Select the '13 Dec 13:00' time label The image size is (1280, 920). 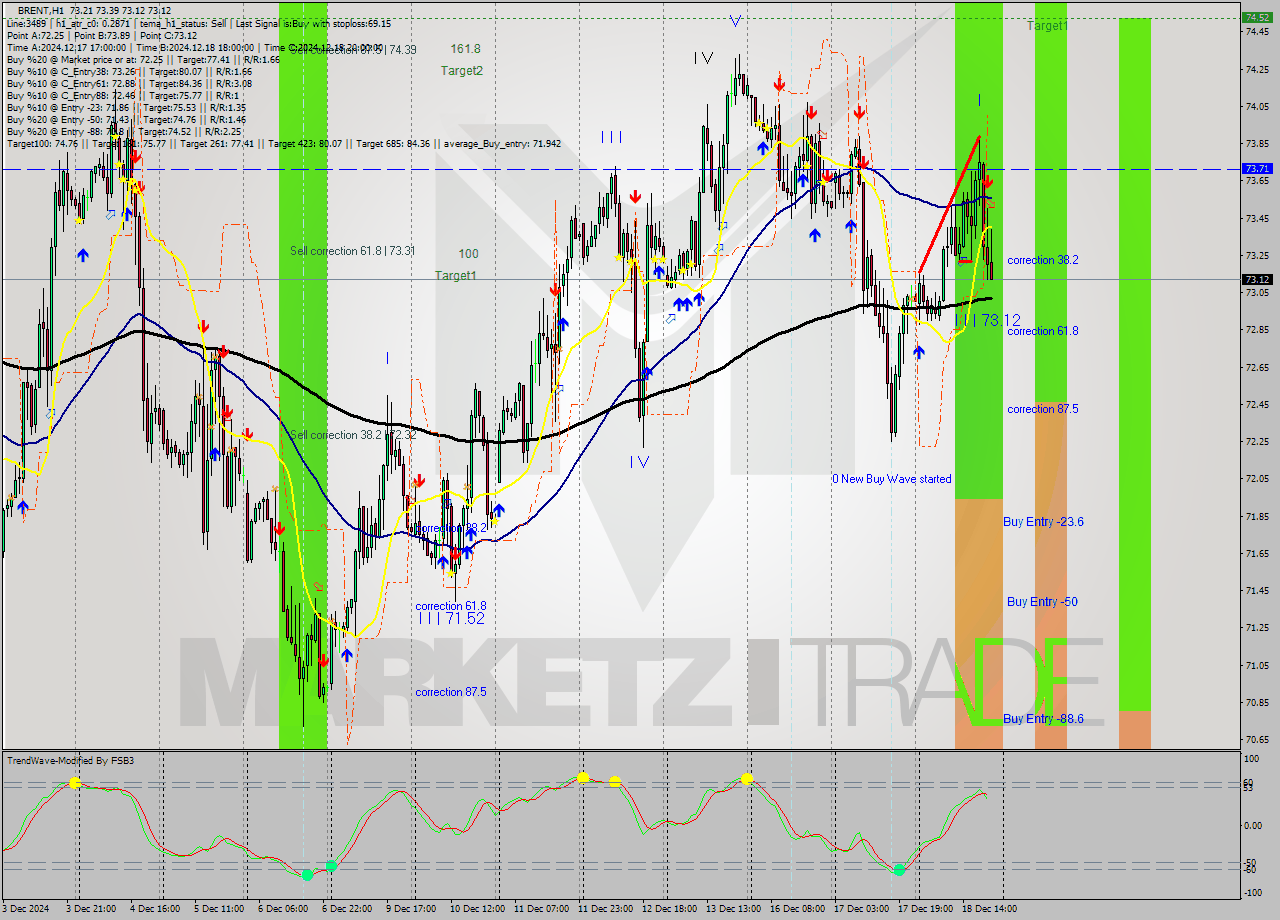pyautogui.click(x=733, y=909)
